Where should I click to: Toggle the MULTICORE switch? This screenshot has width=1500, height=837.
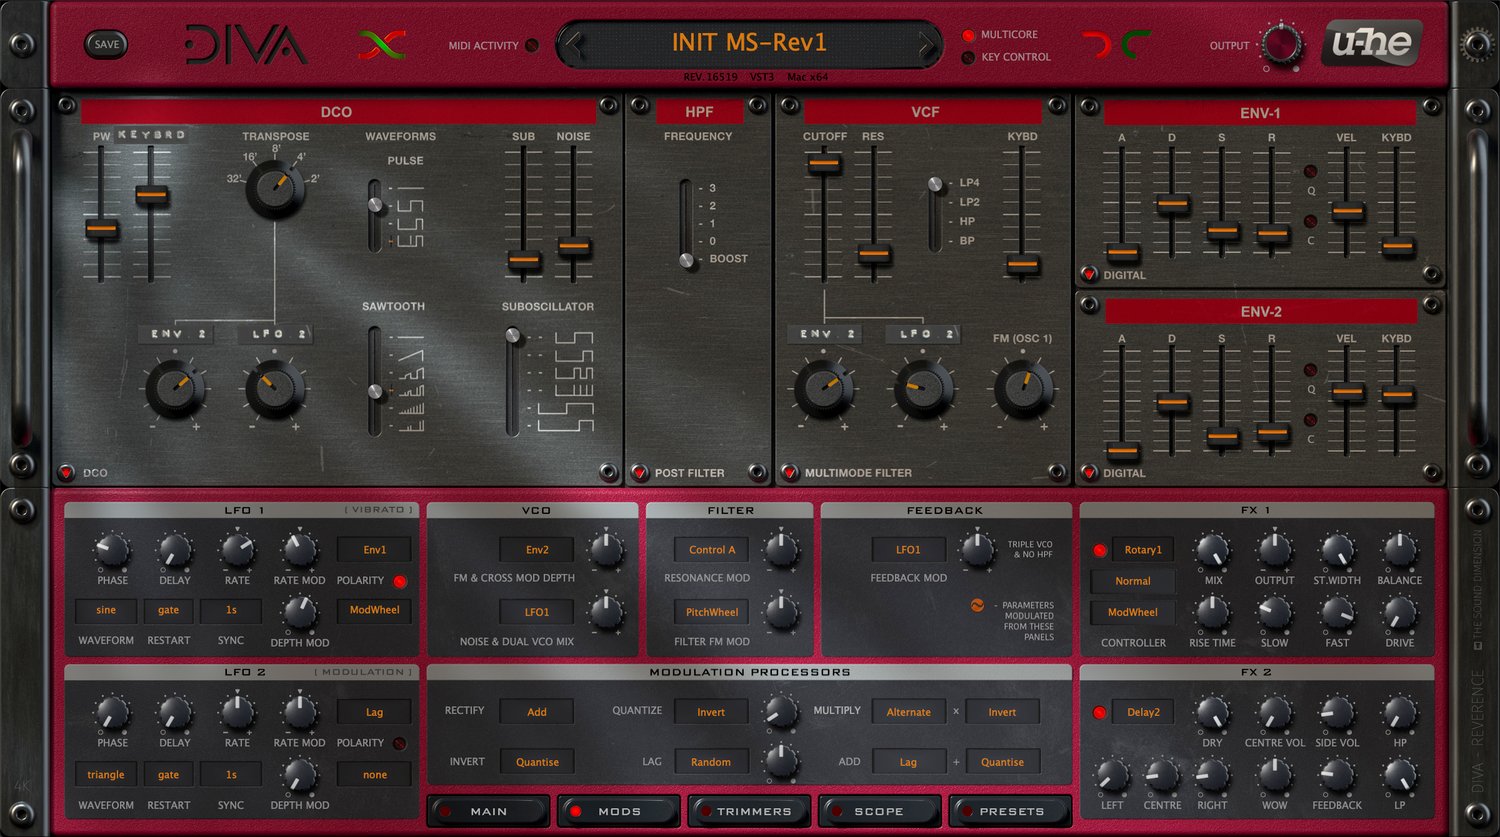968,35
